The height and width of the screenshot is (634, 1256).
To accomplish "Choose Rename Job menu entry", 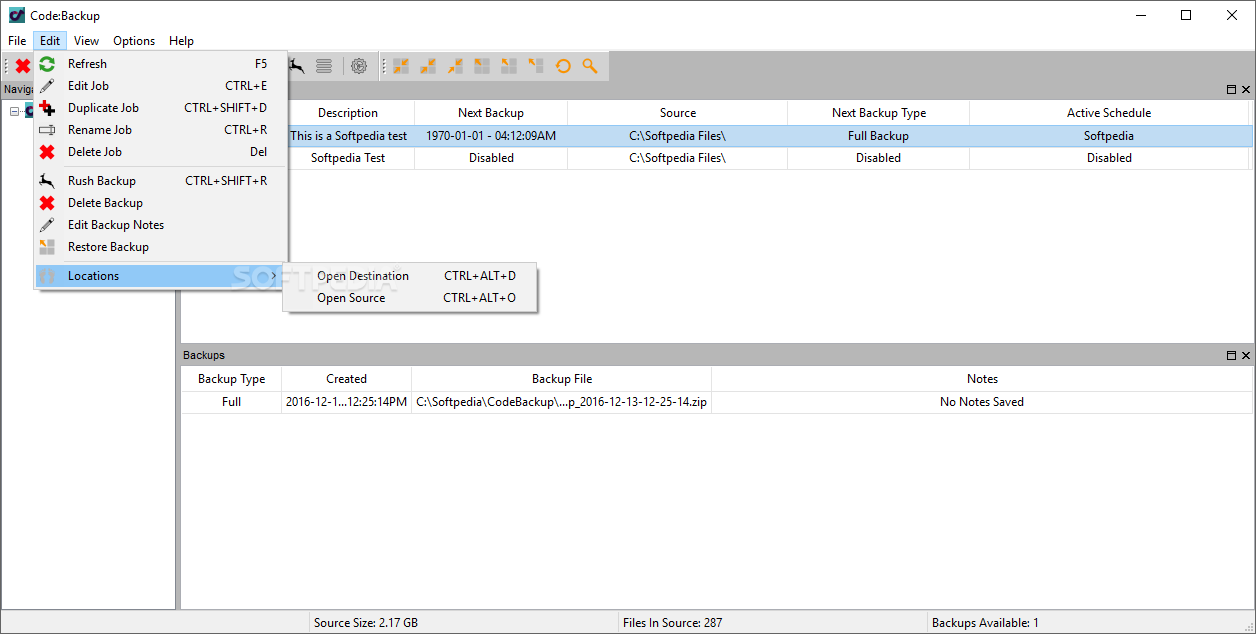I will [161, 130].
